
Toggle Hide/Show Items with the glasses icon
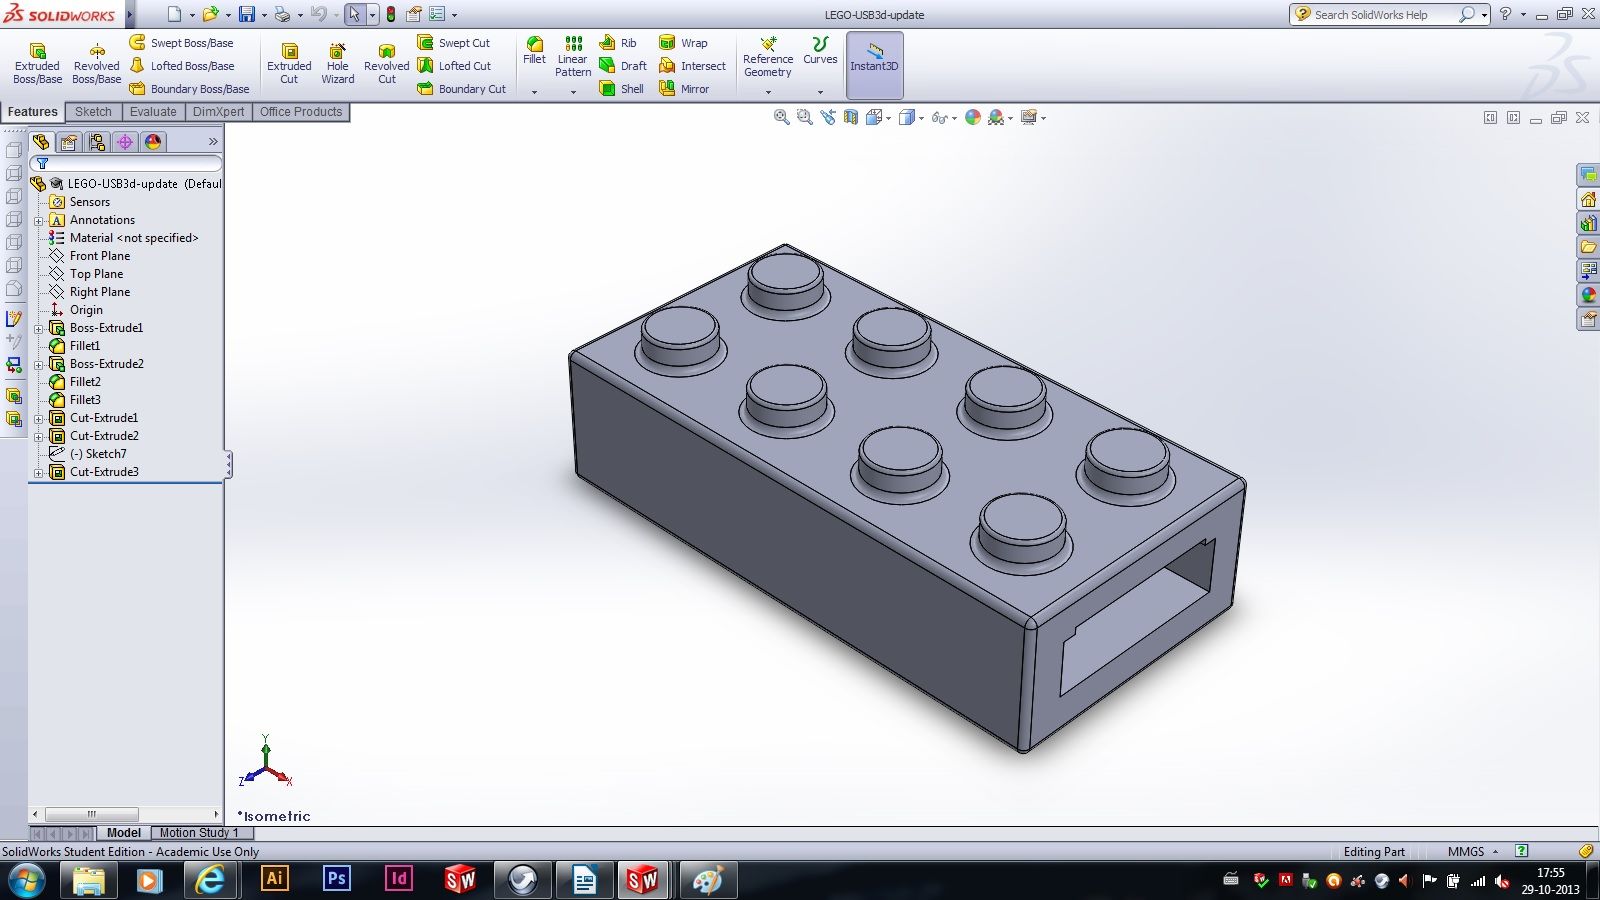[938, 117]
